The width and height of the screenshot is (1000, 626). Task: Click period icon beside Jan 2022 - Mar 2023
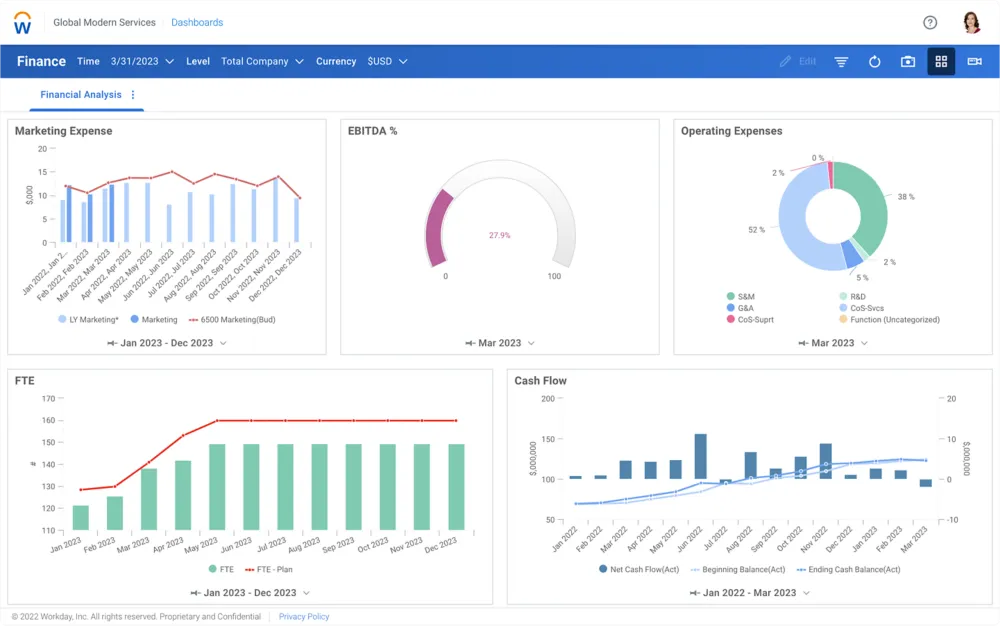tap(695, 593)
